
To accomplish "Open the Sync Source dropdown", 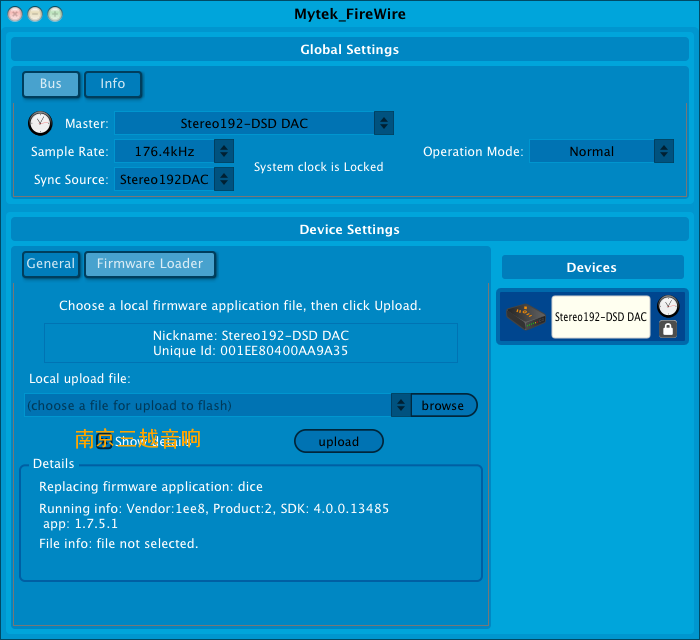I will coord(174,179).
